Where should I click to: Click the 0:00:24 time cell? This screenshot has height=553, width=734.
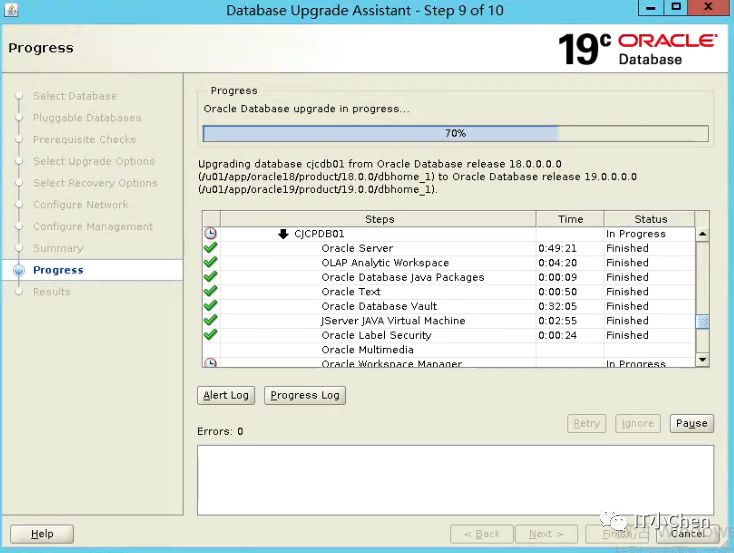tap(558, 335)
